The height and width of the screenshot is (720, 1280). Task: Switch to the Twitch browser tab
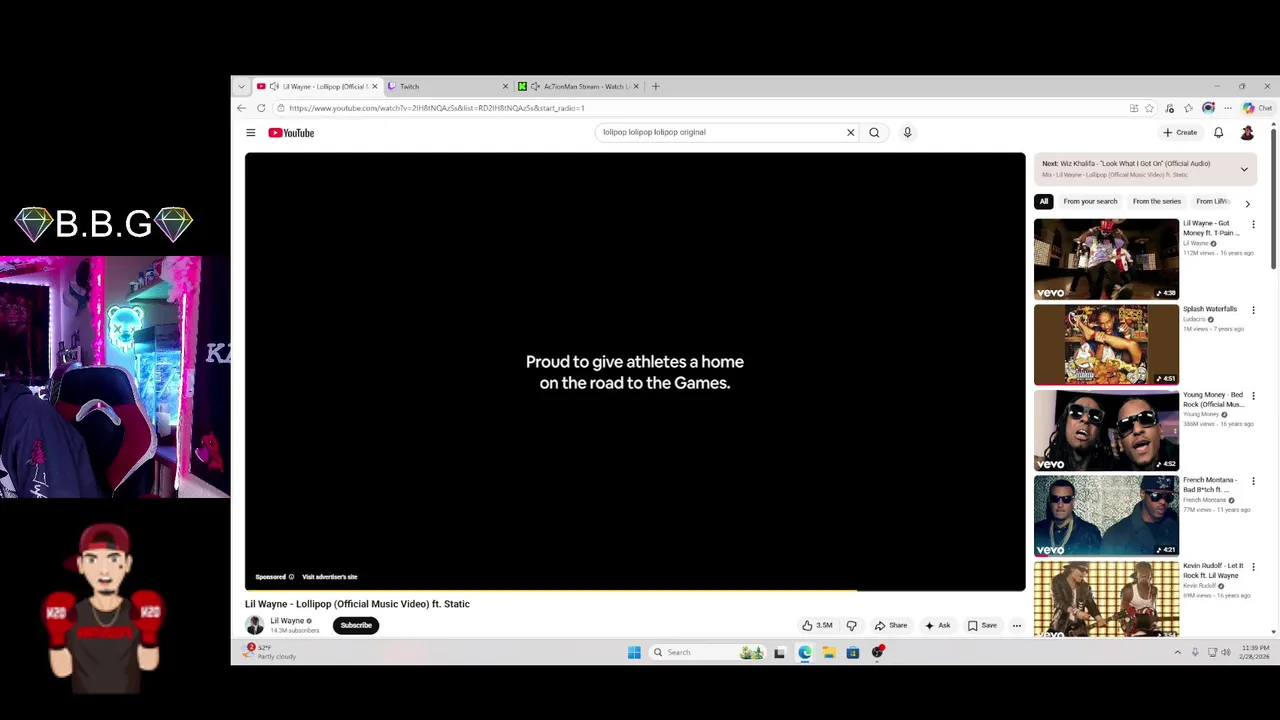[447, 86]
